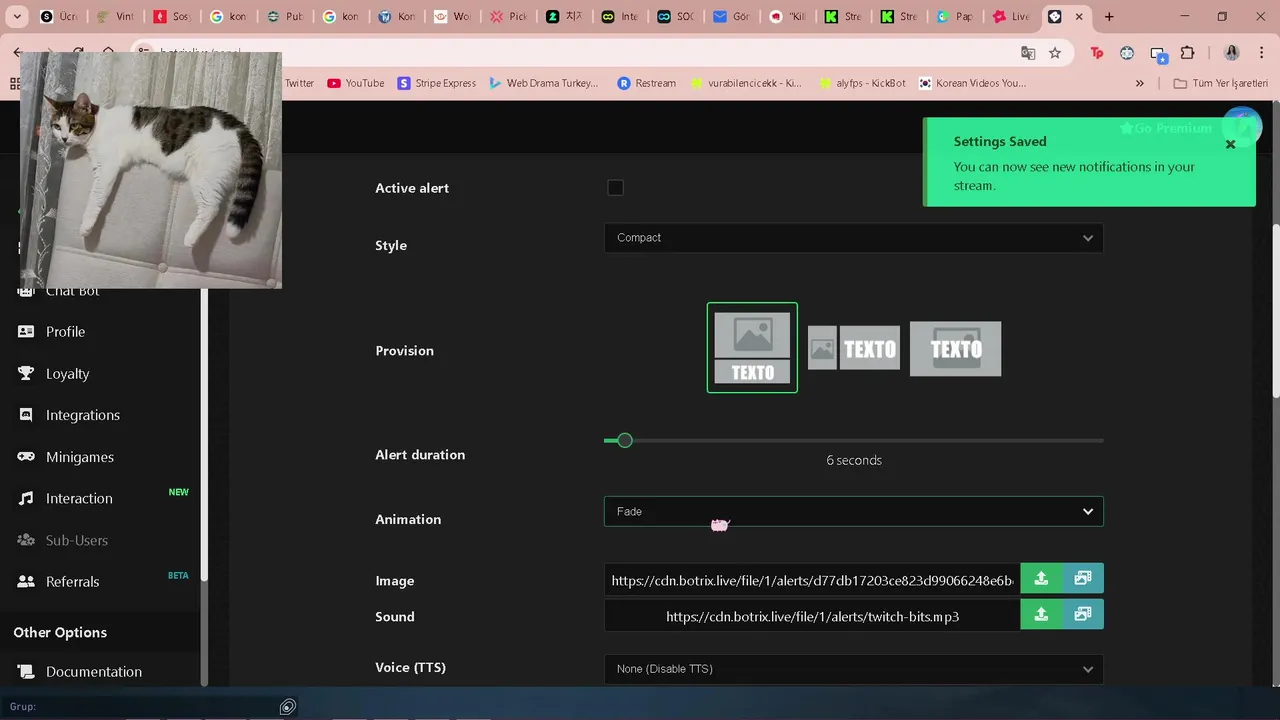
Task: Click the Tp extension icon
Action: (x=1097, y=53)
